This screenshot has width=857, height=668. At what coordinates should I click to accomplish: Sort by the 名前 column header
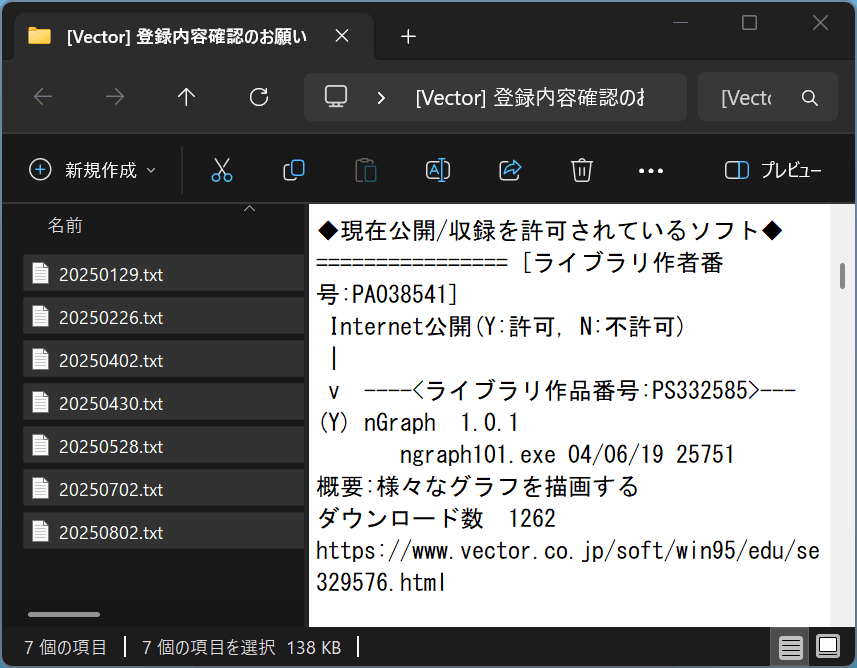tap(65, 225)
